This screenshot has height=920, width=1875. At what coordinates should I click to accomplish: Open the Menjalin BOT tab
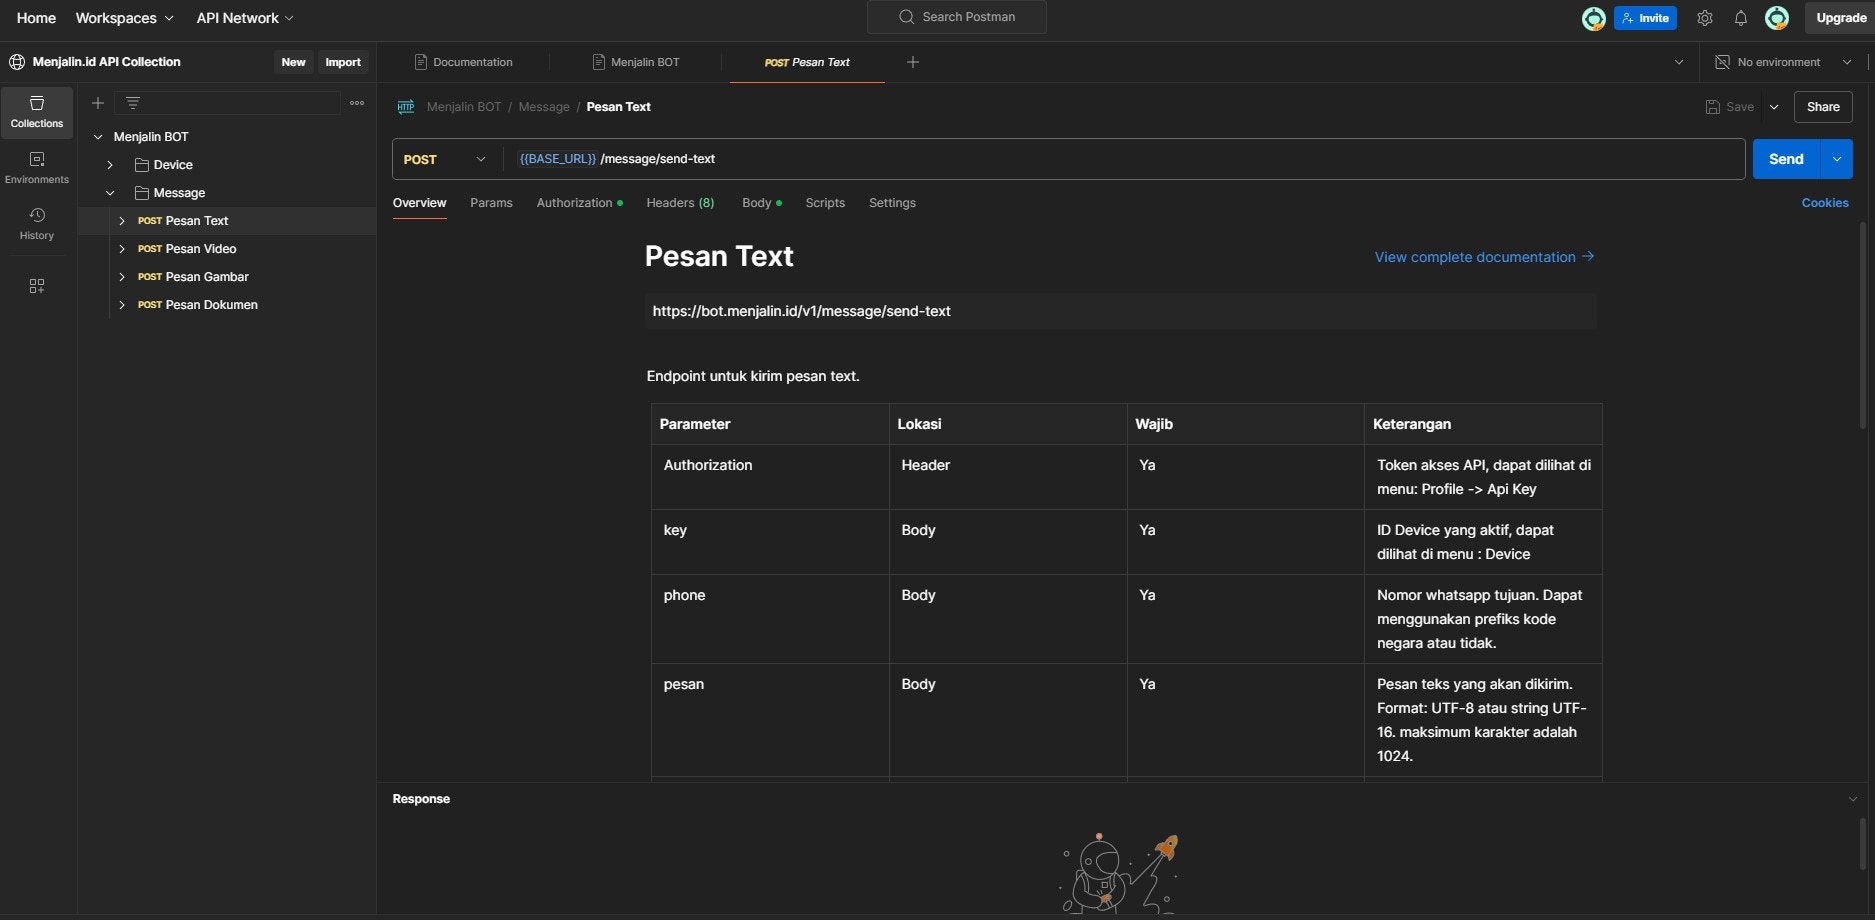pos(636,62)
